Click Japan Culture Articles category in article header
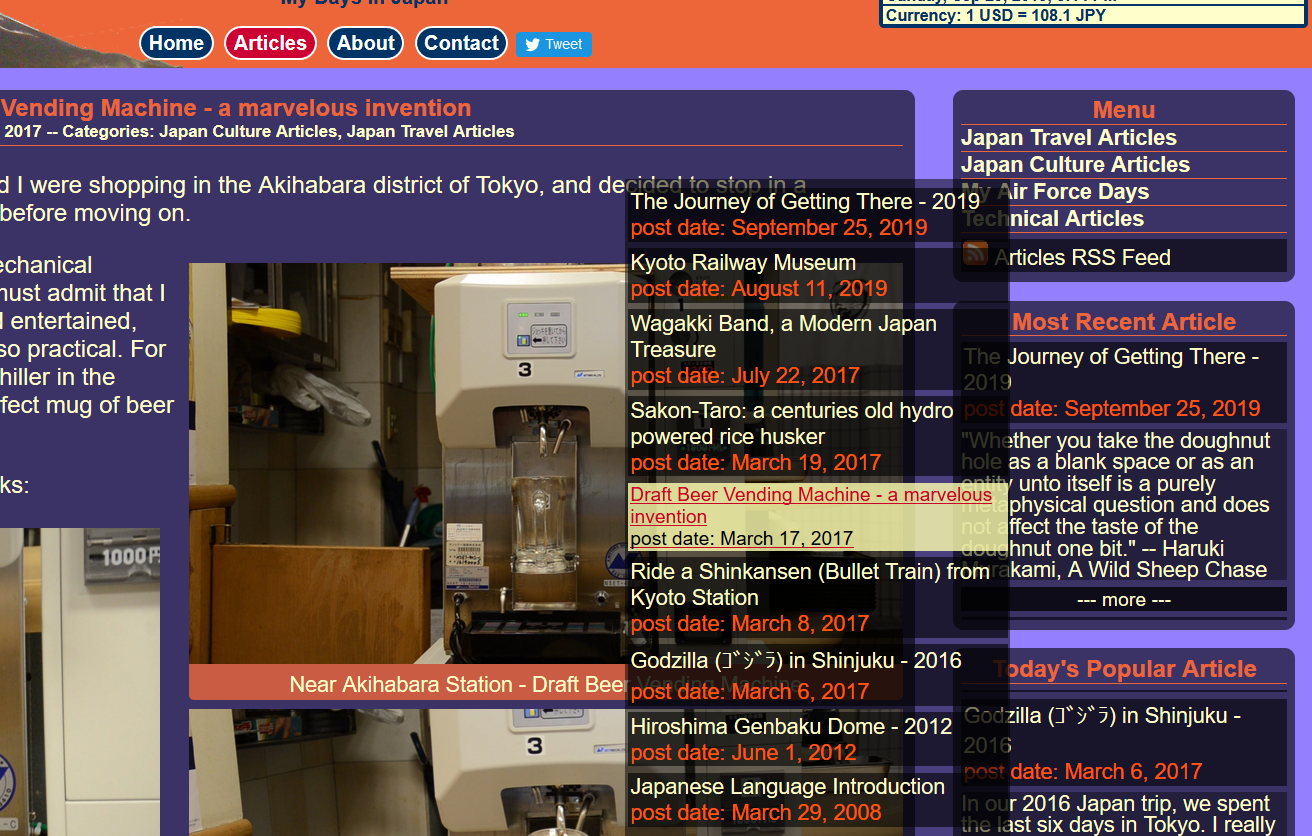The image size is (1312, 836). 248,131
